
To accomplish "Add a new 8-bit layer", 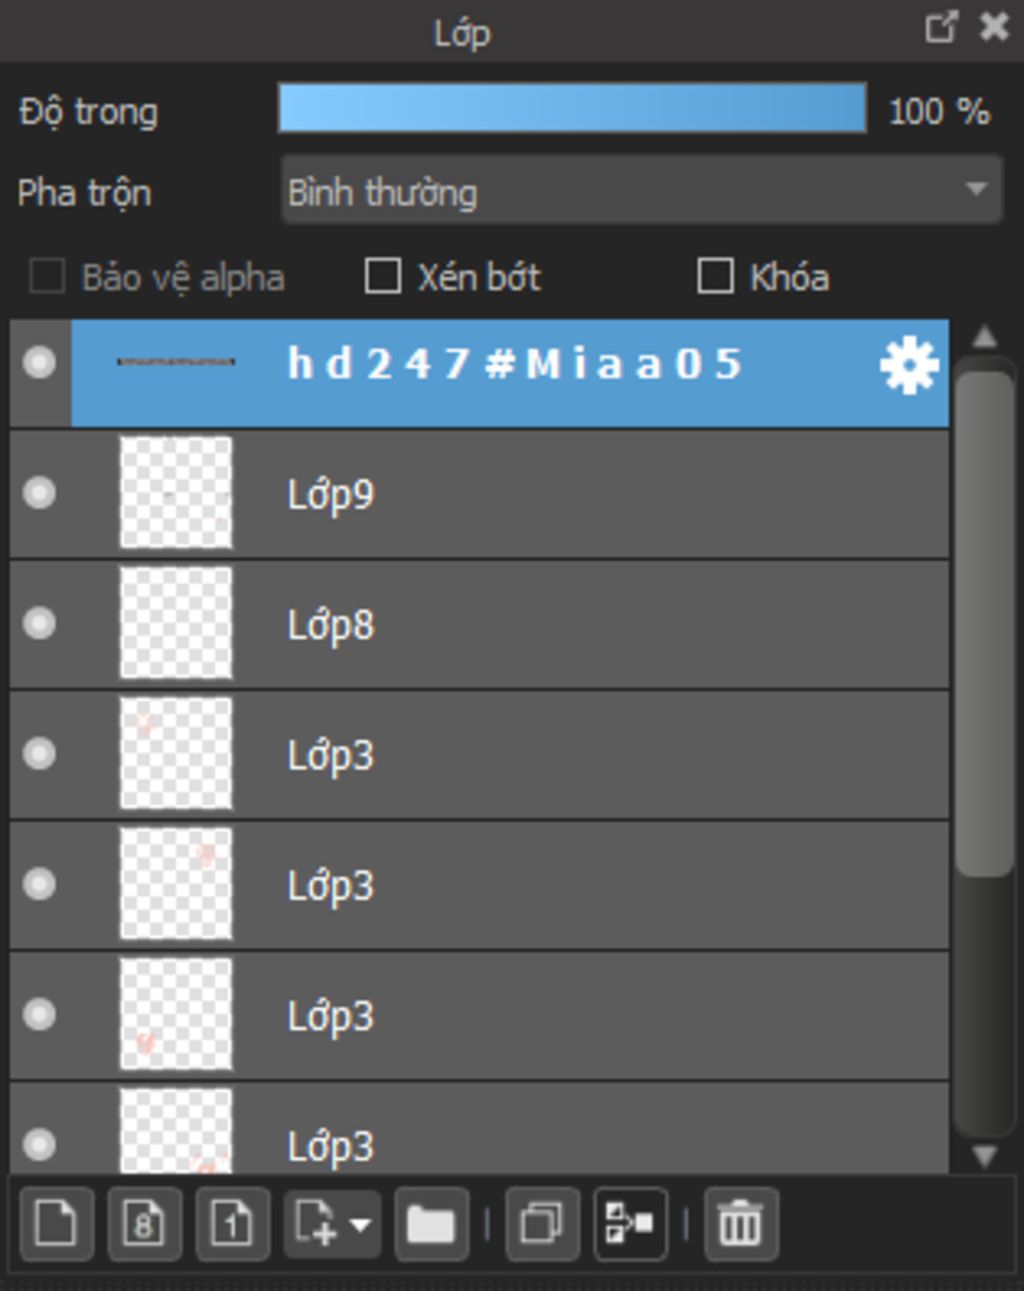I will [x=144, y=1224].
